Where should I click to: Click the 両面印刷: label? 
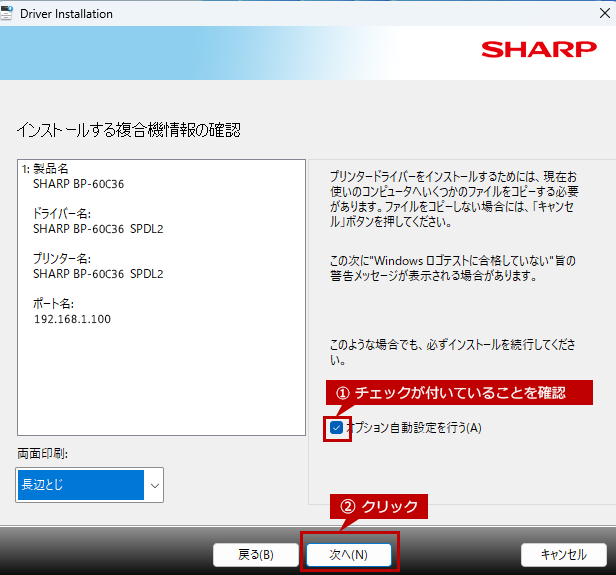[x=42, y=454]
